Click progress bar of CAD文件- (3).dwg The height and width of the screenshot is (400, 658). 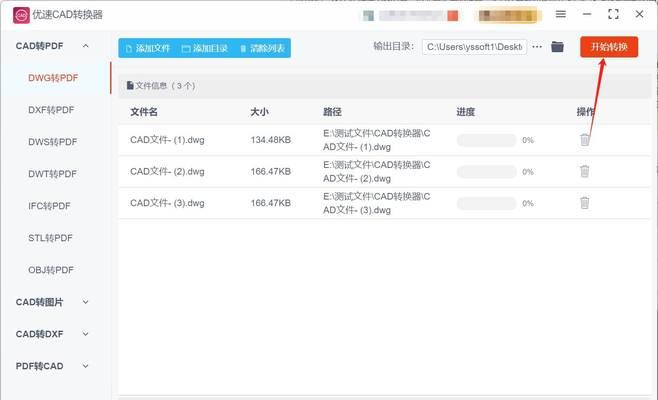pyautogui.click(x=486, y=204)
